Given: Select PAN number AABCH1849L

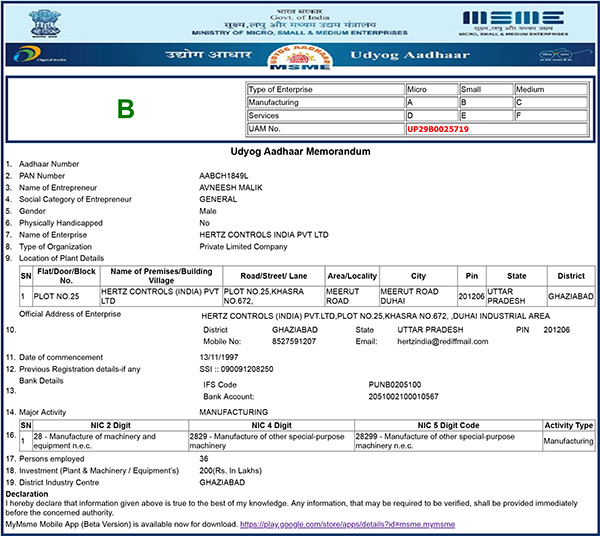Looking at the screenshot, I should [223, 176].
